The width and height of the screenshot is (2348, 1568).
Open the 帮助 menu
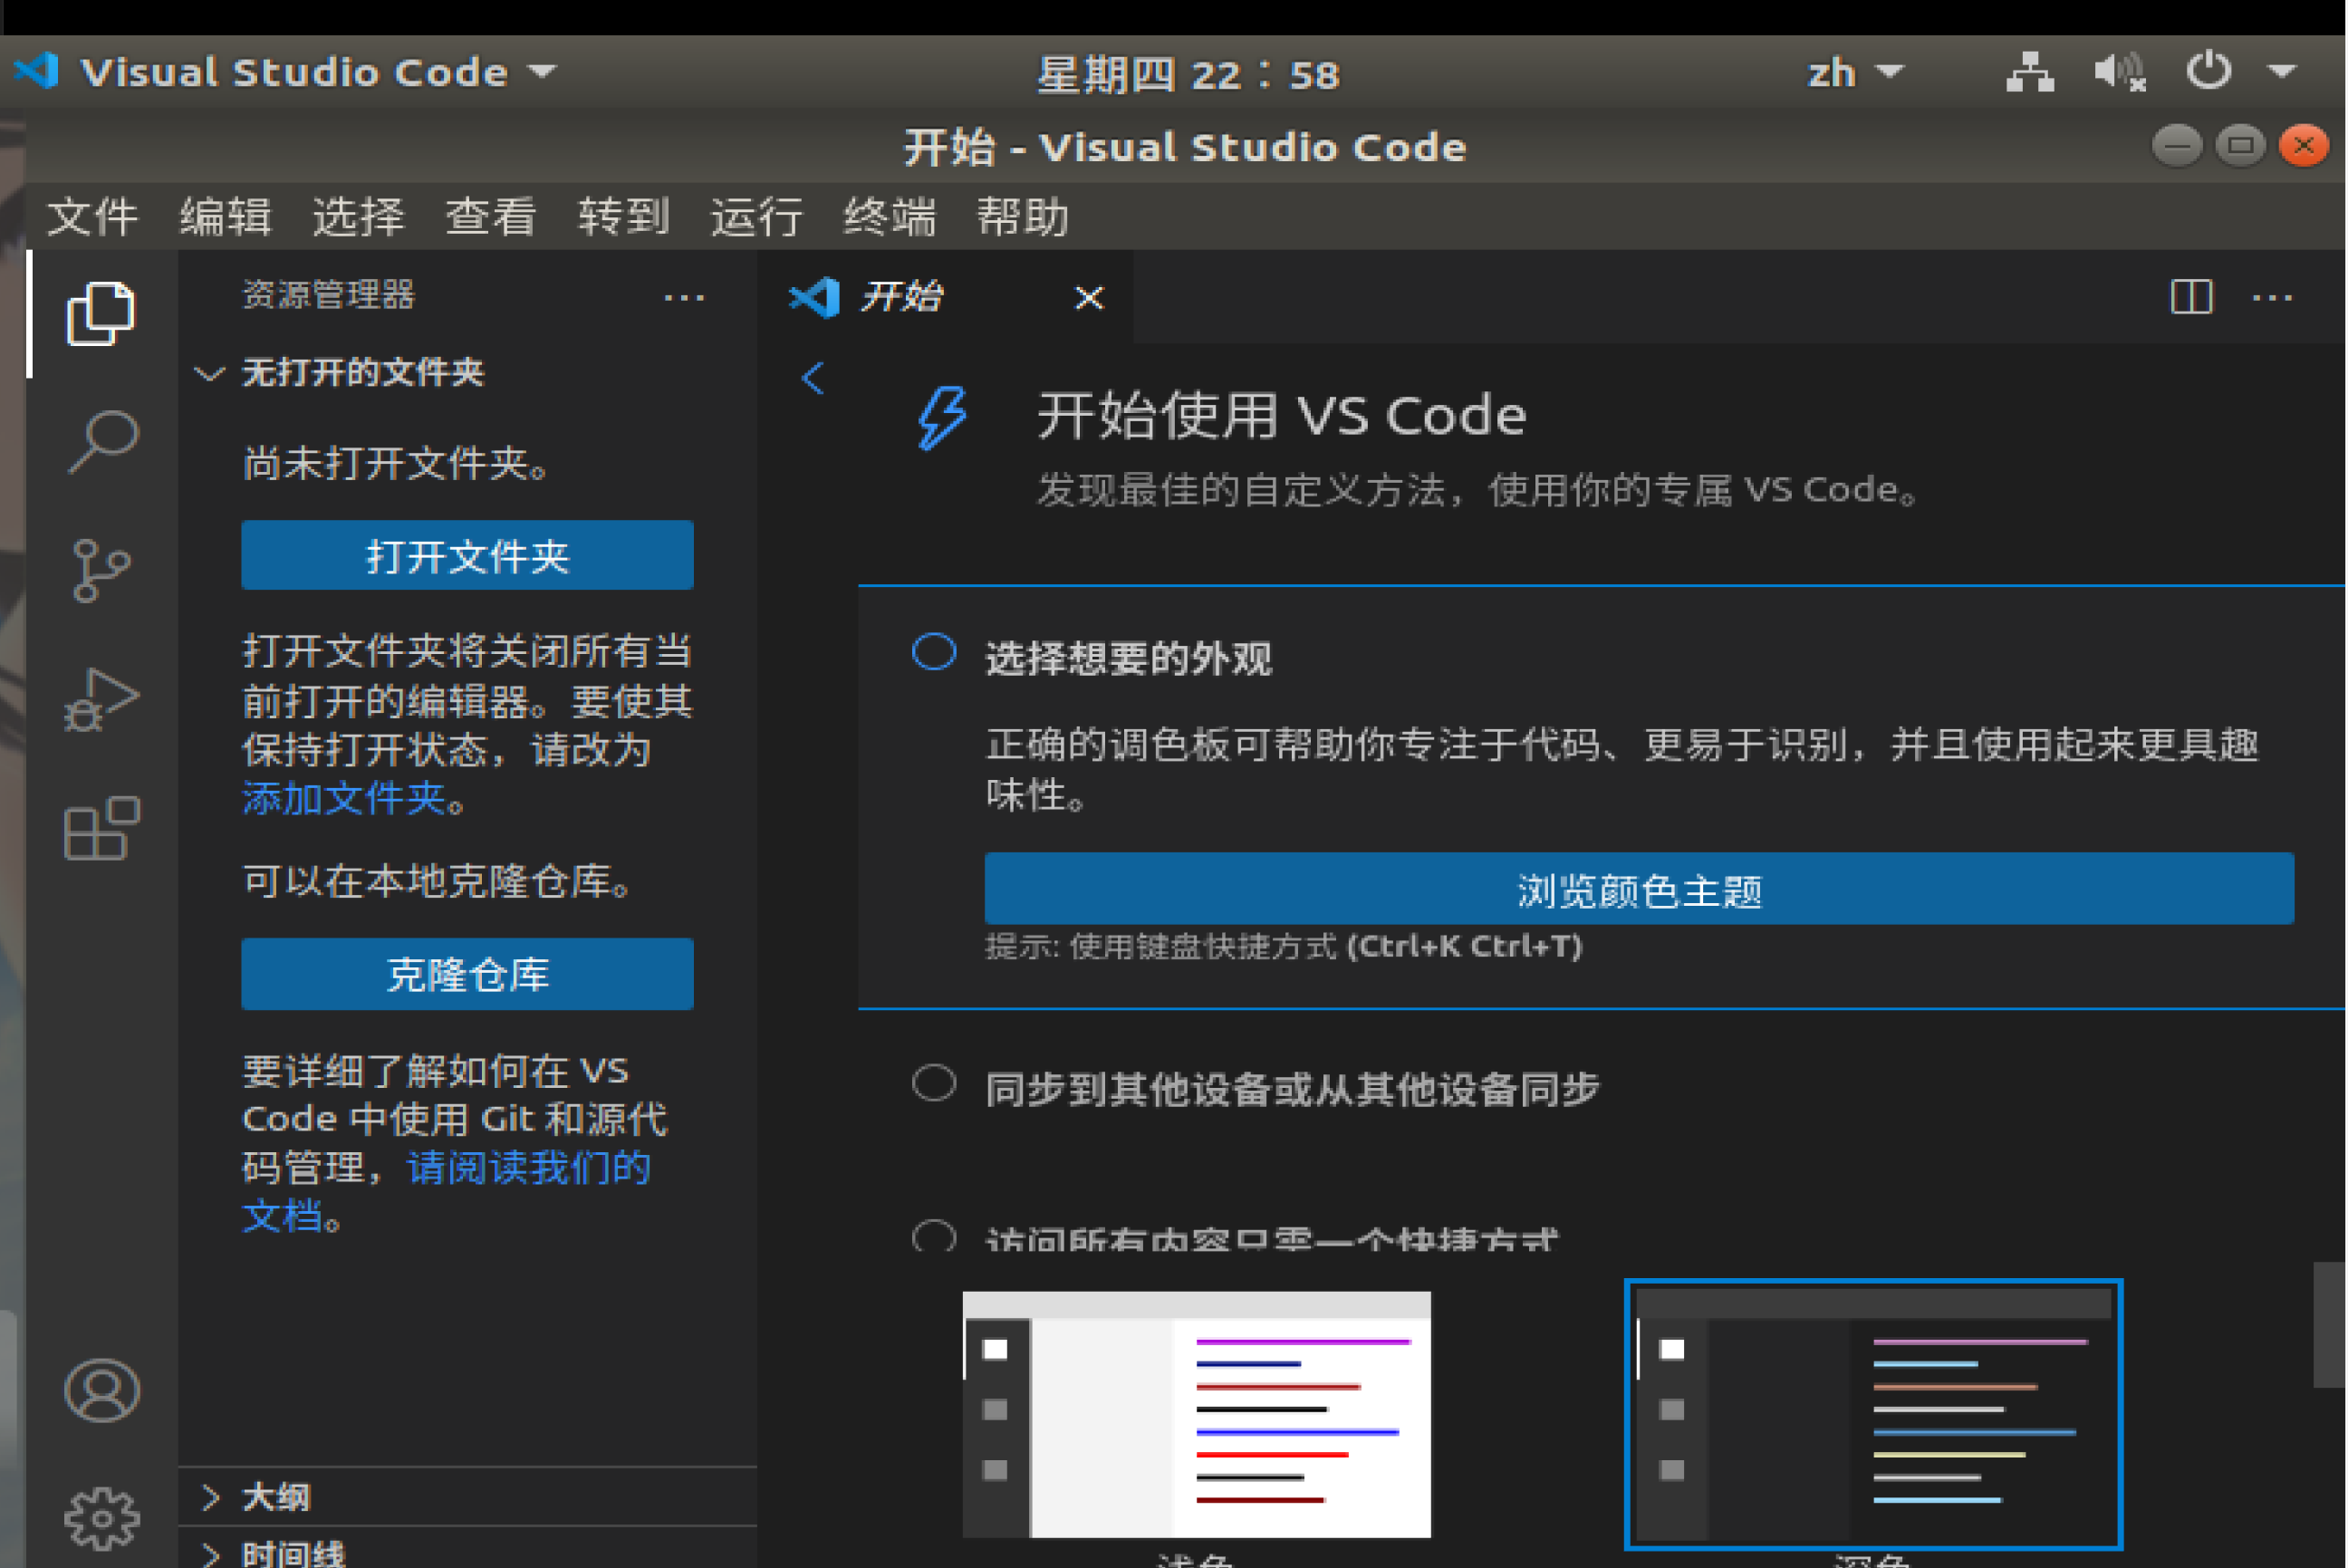(1023, 216)
